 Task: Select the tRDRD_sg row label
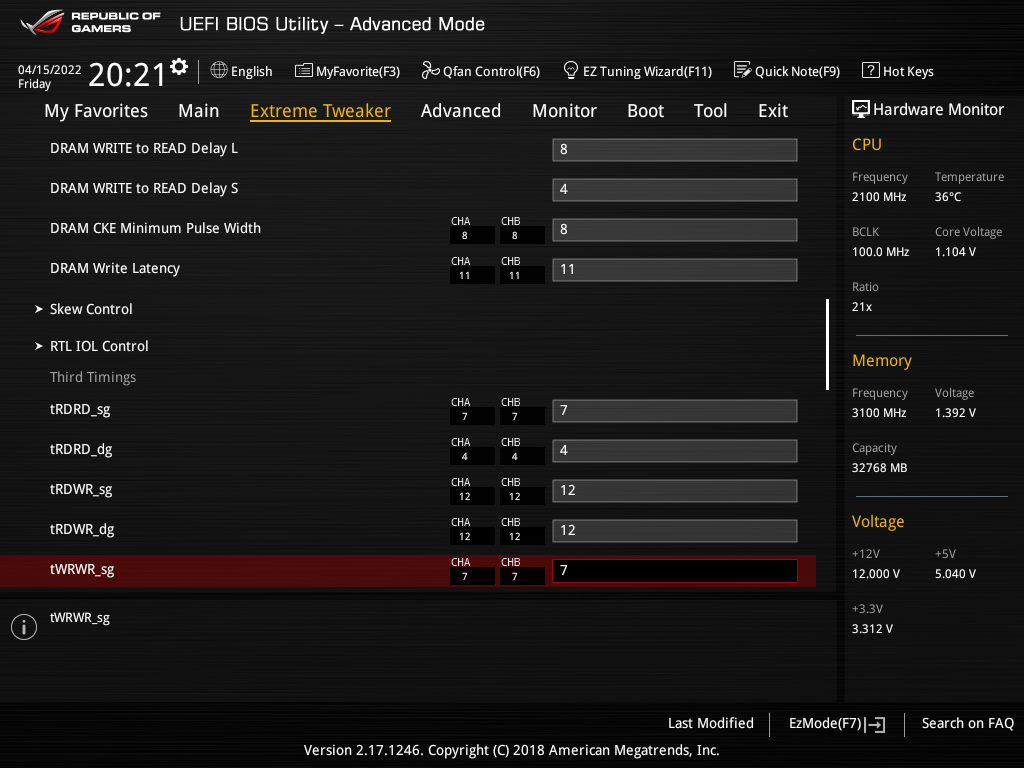pyautogui.click(x=80, y=410)
